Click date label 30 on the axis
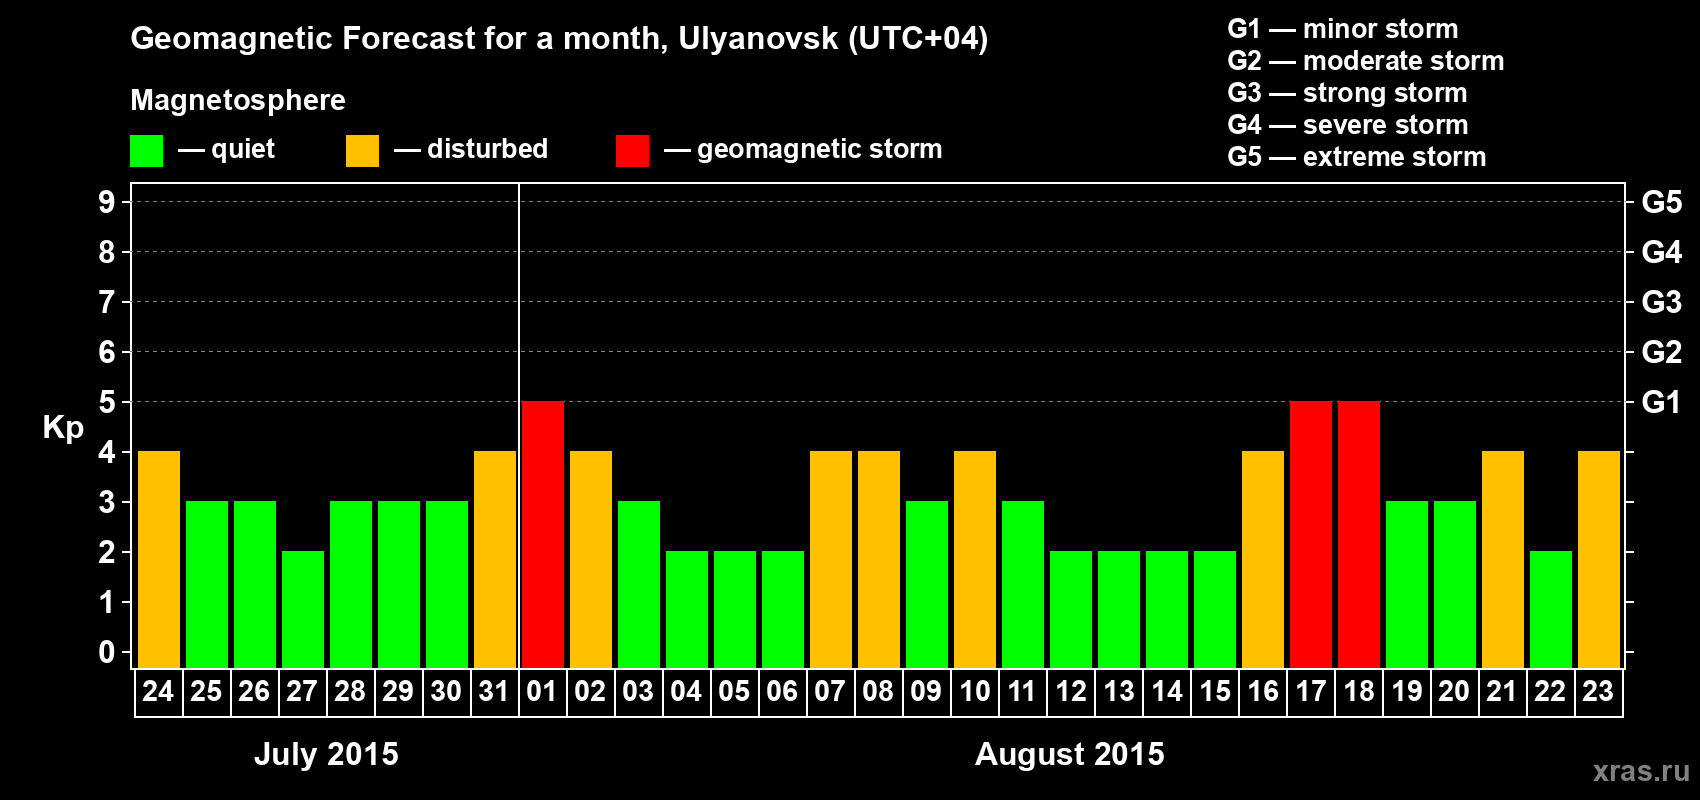 pyautogui.click(x=446, y=691)
